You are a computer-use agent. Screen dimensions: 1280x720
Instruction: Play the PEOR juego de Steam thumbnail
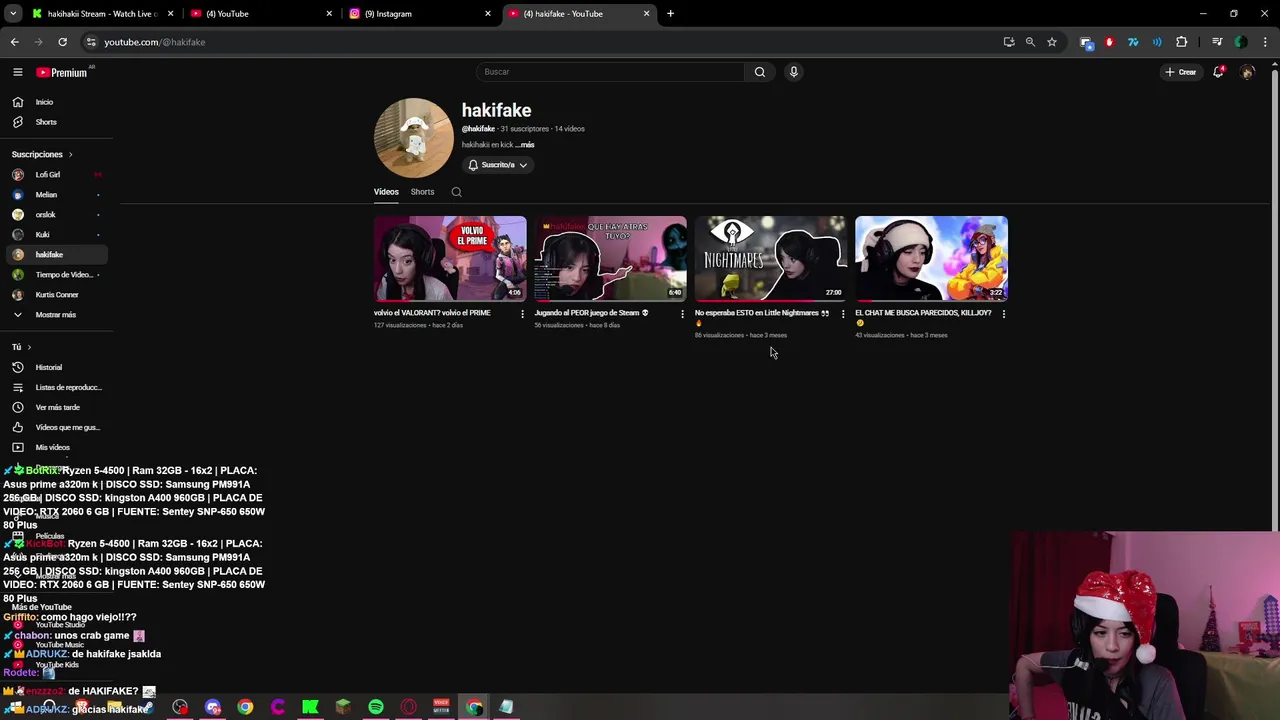click(610, 258)
